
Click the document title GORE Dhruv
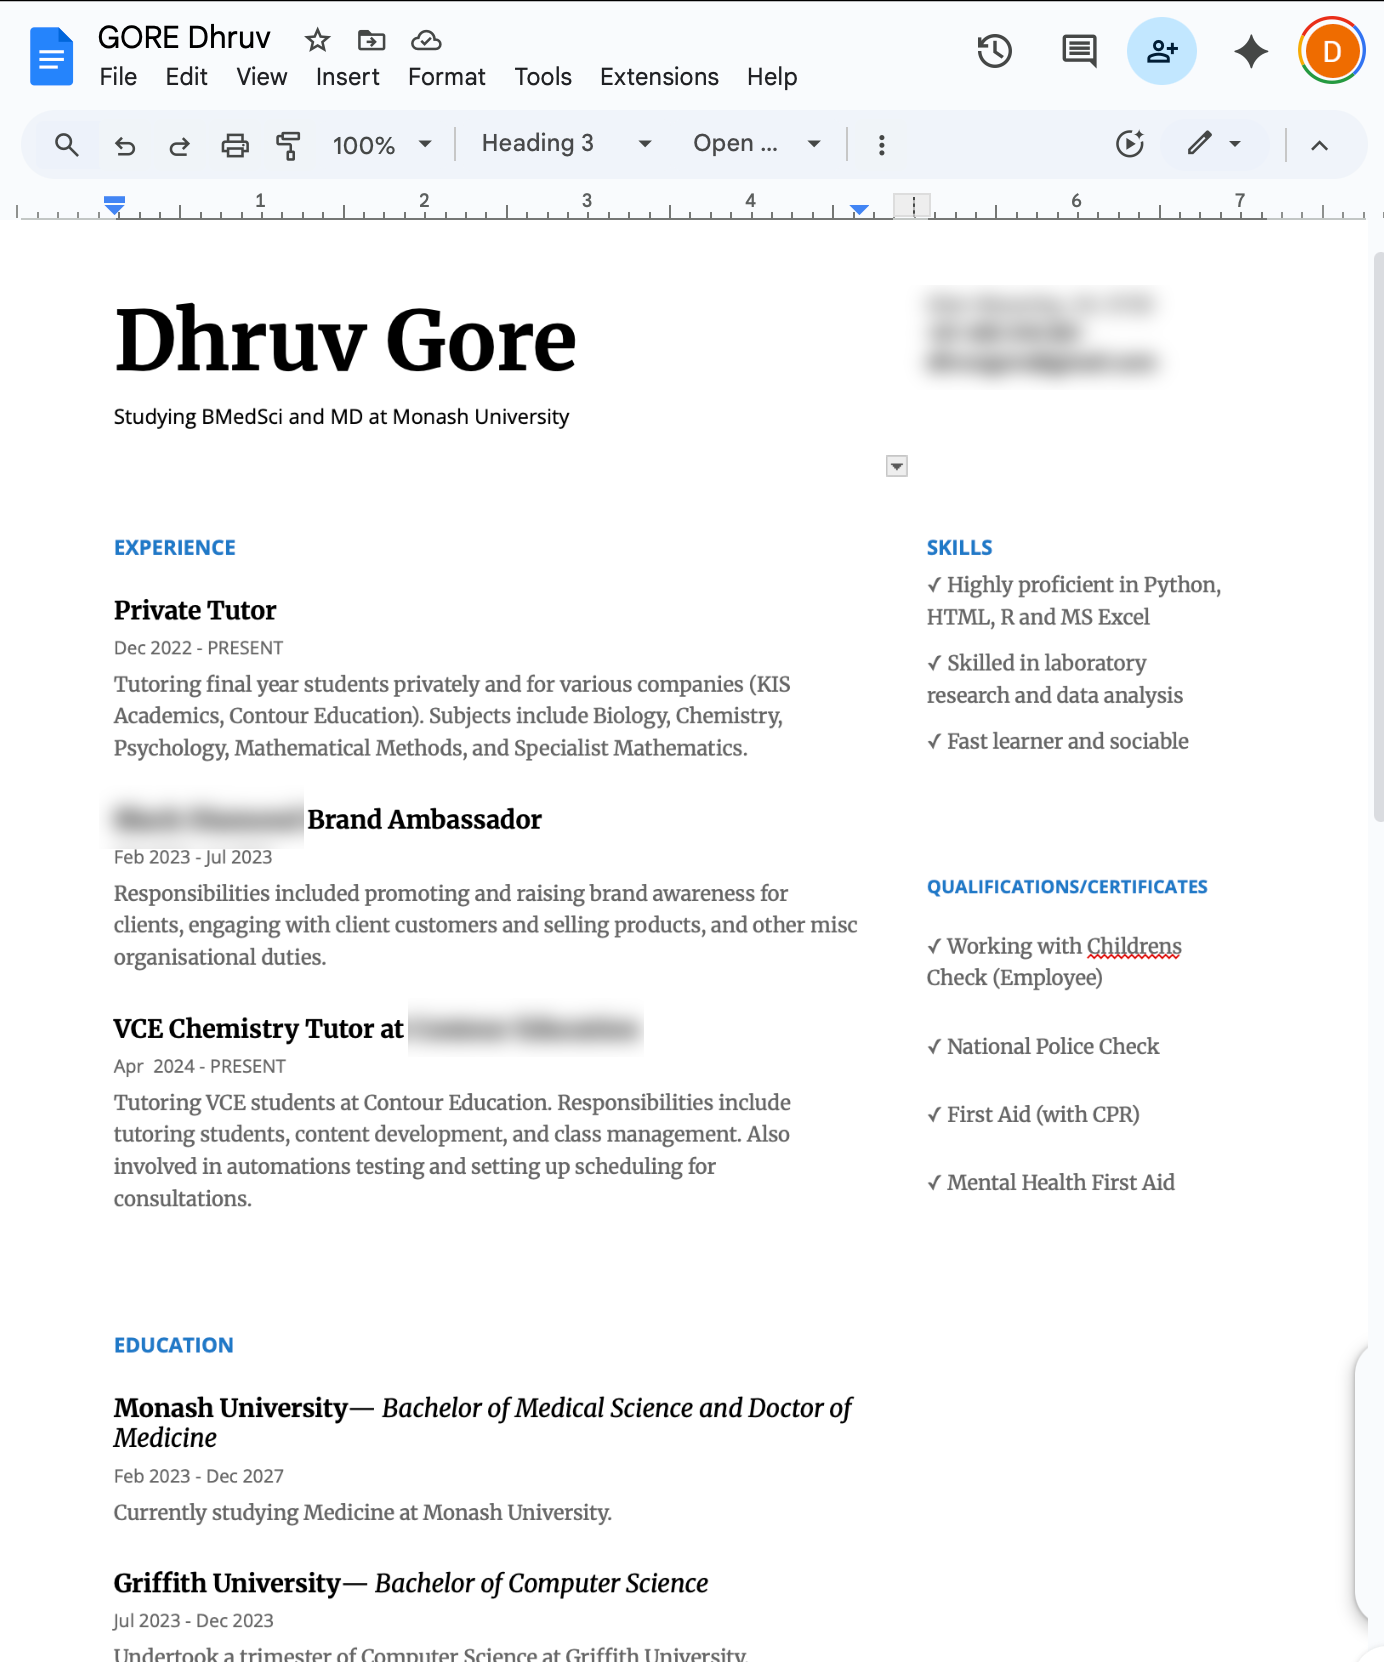[x=184, y=38]
